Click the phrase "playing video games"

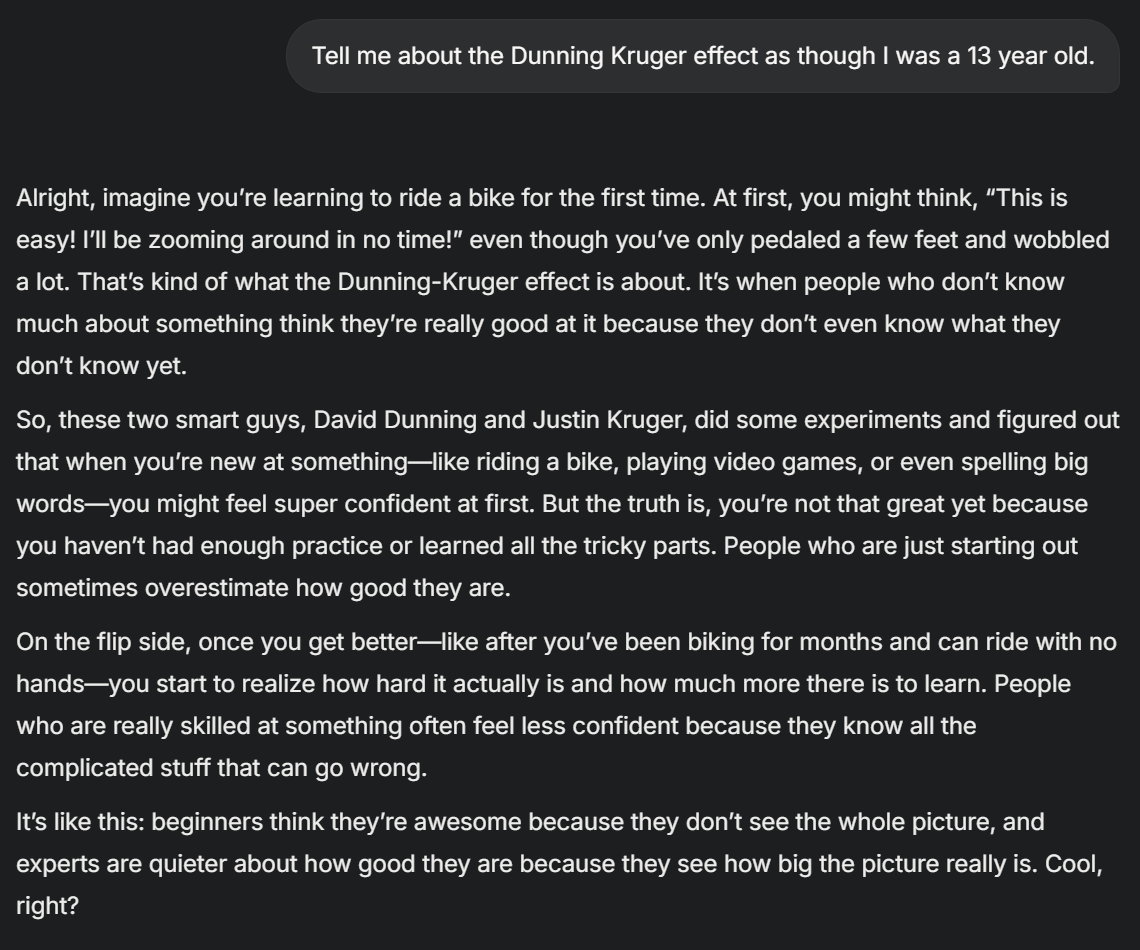[744, 462]
